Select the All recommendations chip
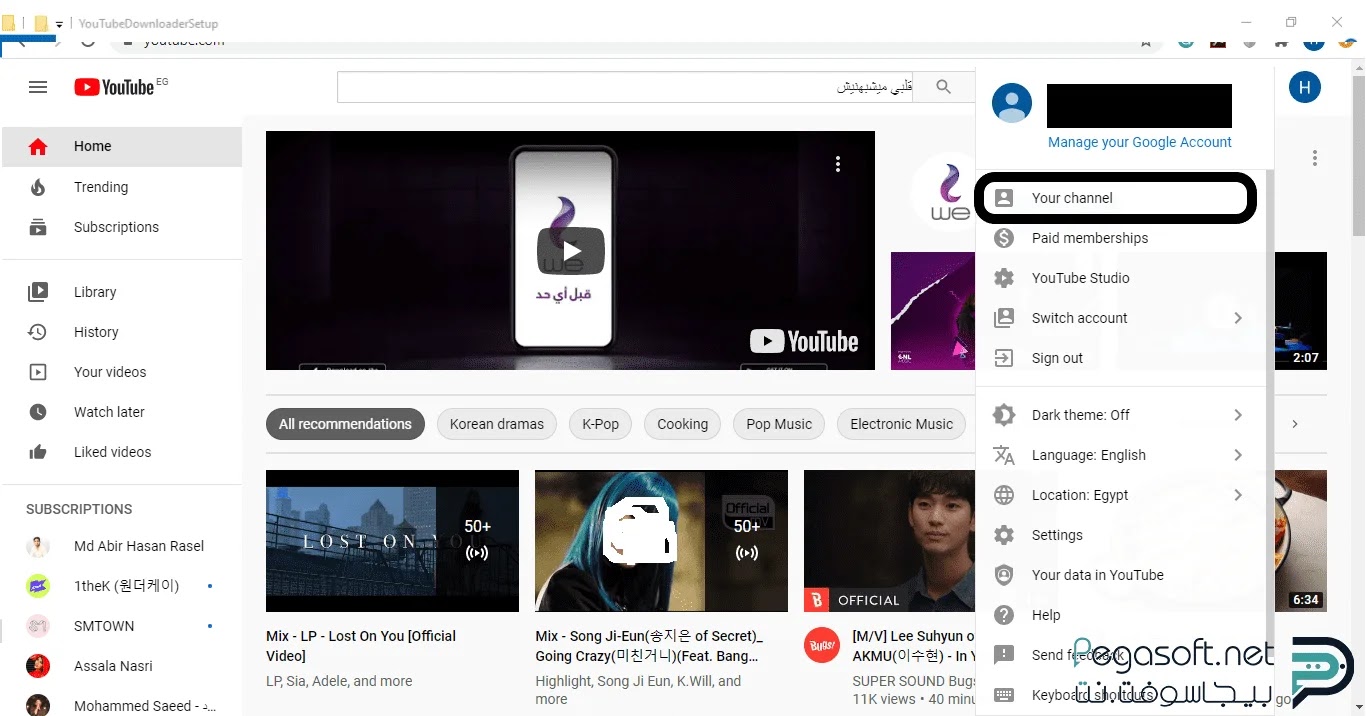1366x716 pixels. (x=345, y=424)
